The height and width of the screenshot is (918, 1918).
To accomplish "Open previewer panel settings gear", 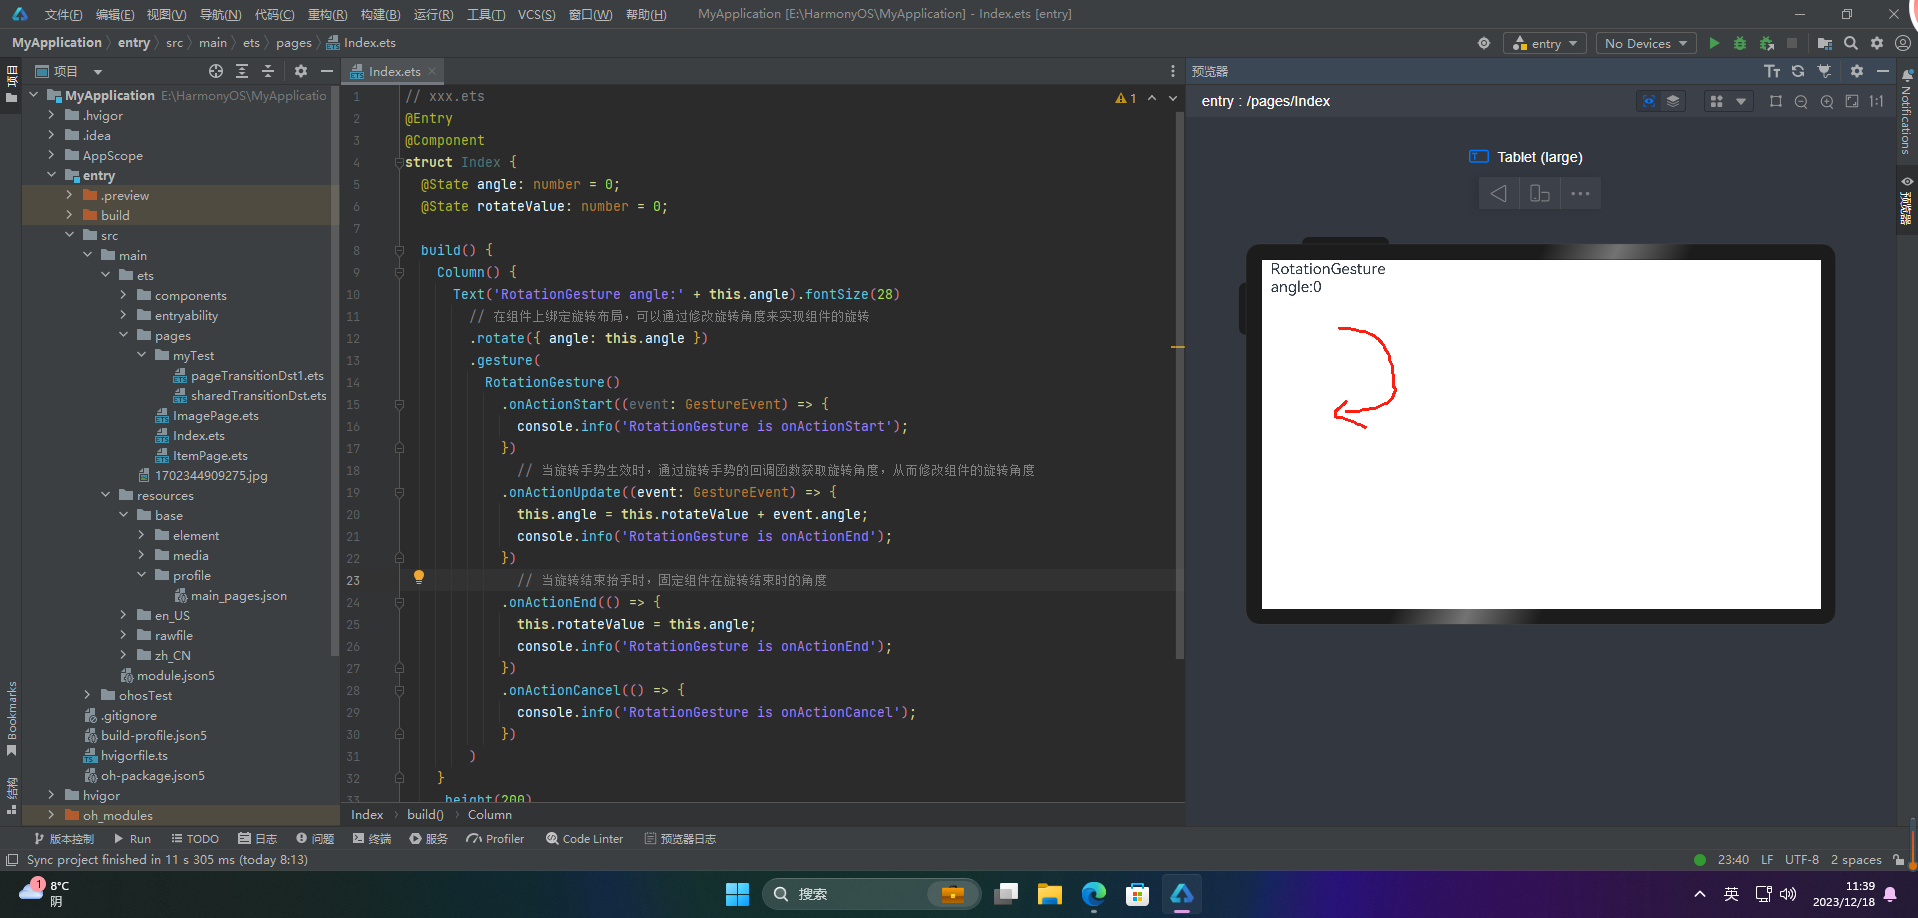I will click(x=1857, y=71).
